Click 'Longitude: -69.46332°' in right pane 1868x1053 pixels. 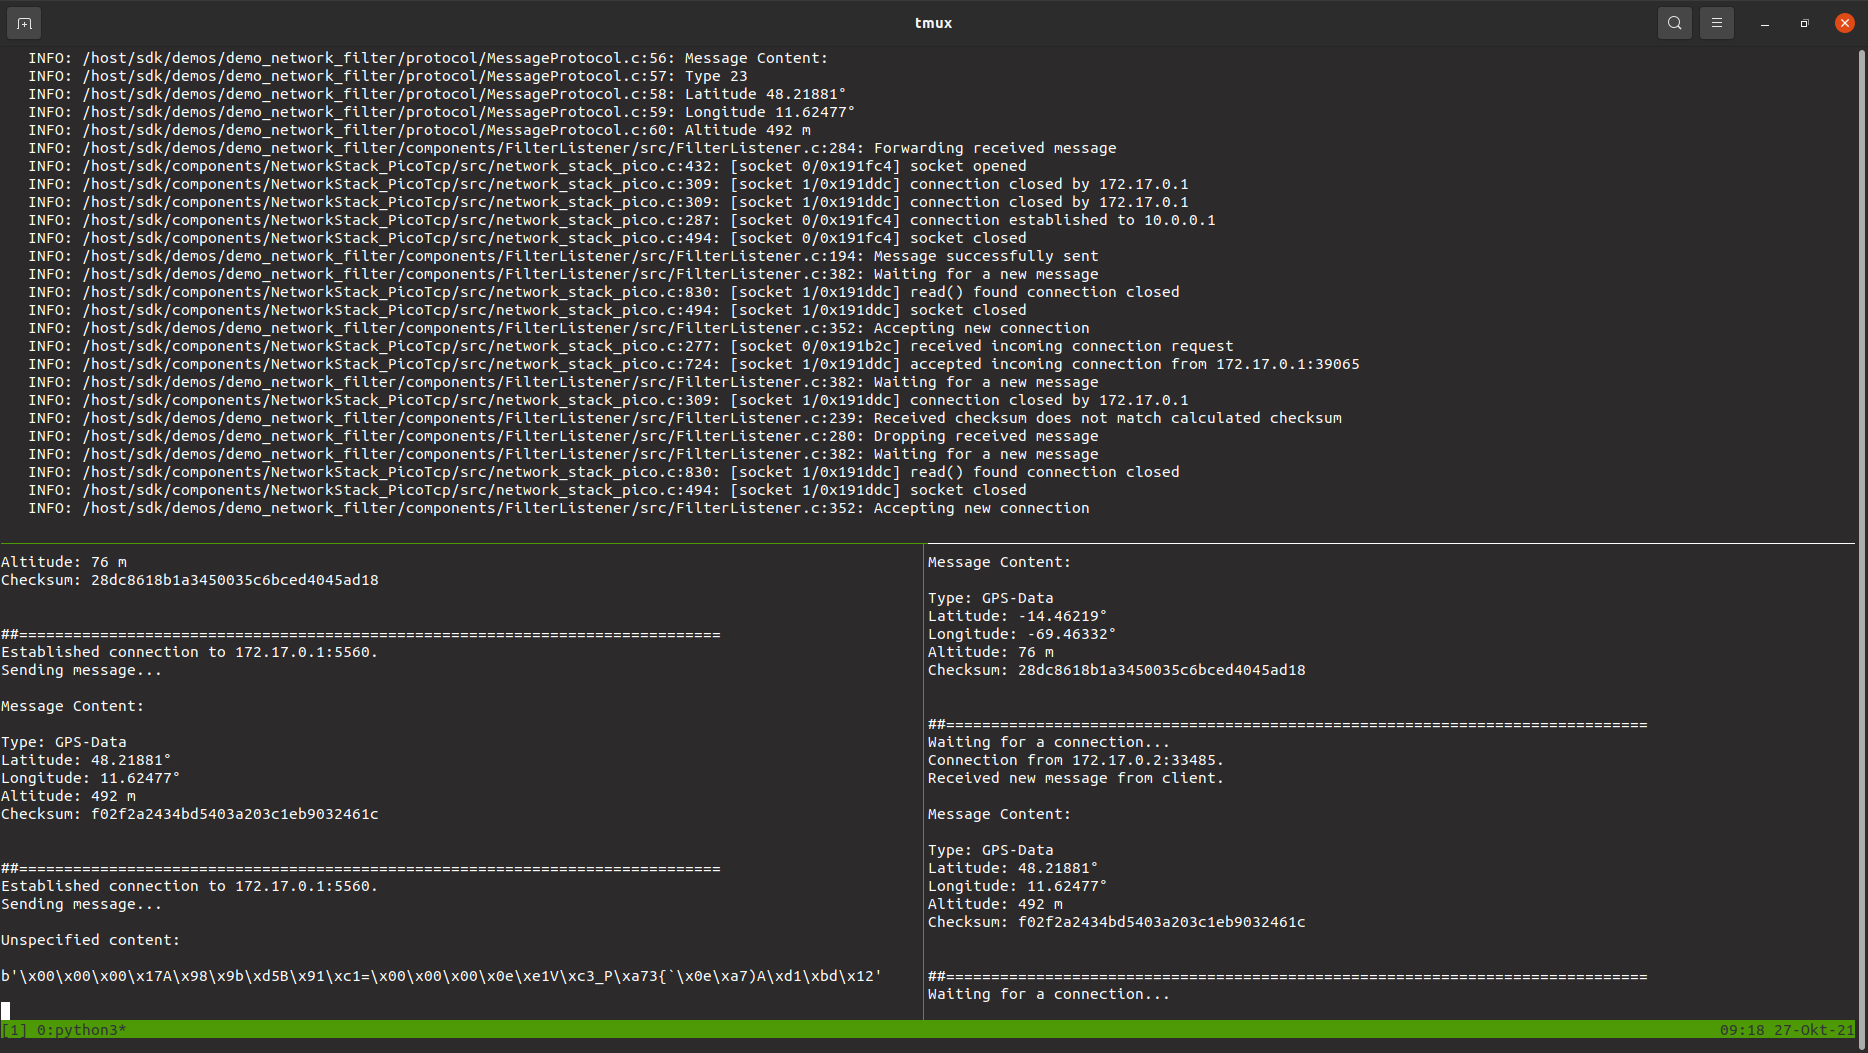1022,634
